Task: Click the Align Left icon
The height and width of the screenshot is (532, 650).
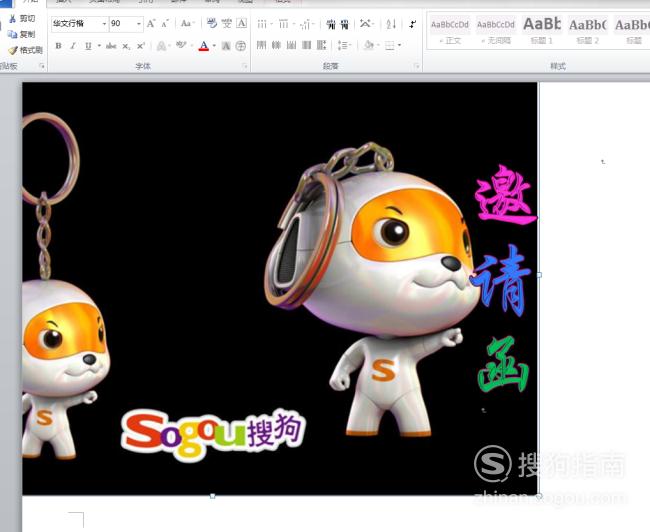Action: [261, 45]
